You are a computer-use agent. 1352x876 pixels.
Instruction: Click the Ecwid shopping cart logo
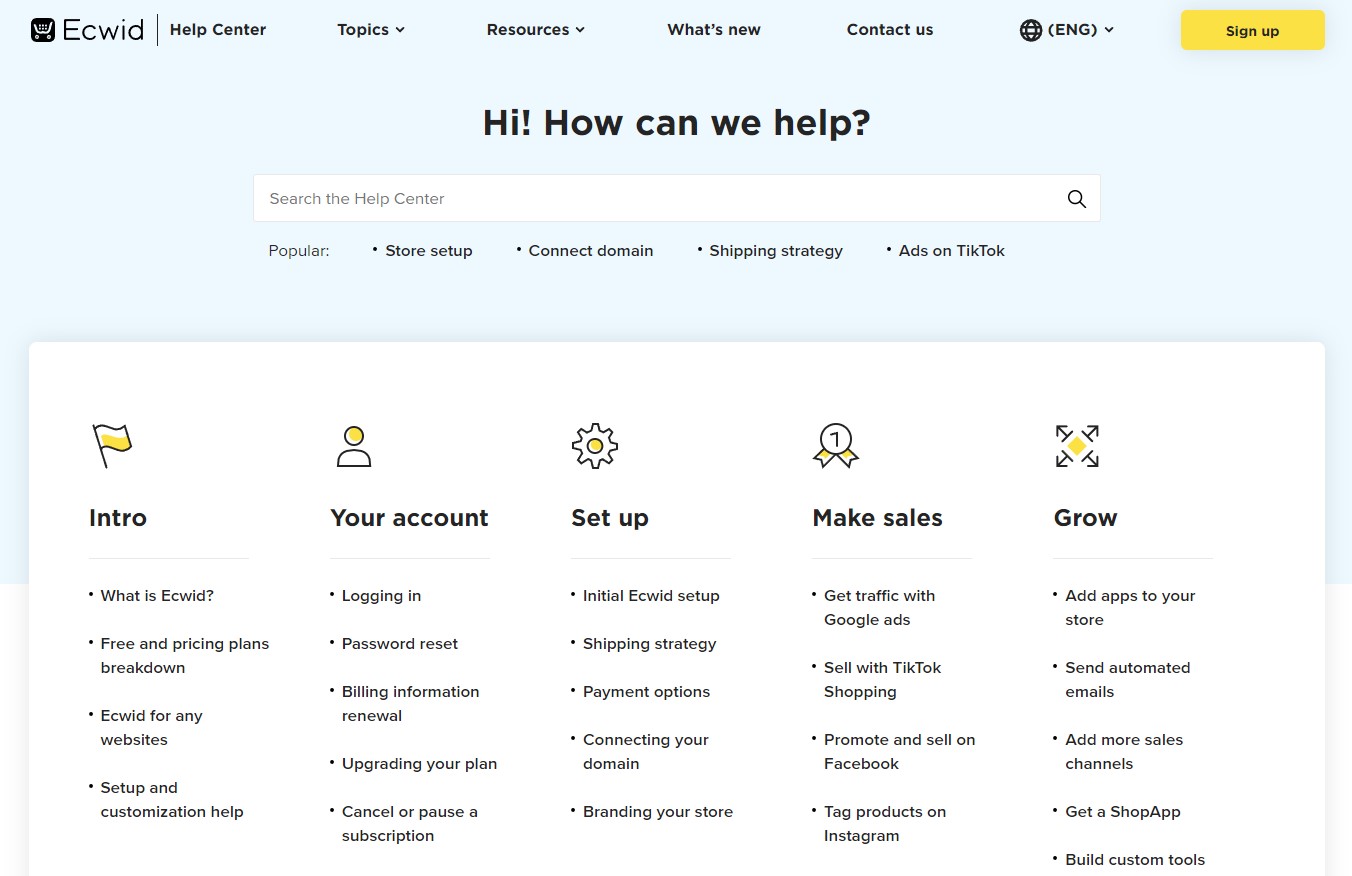pos(43,30)
